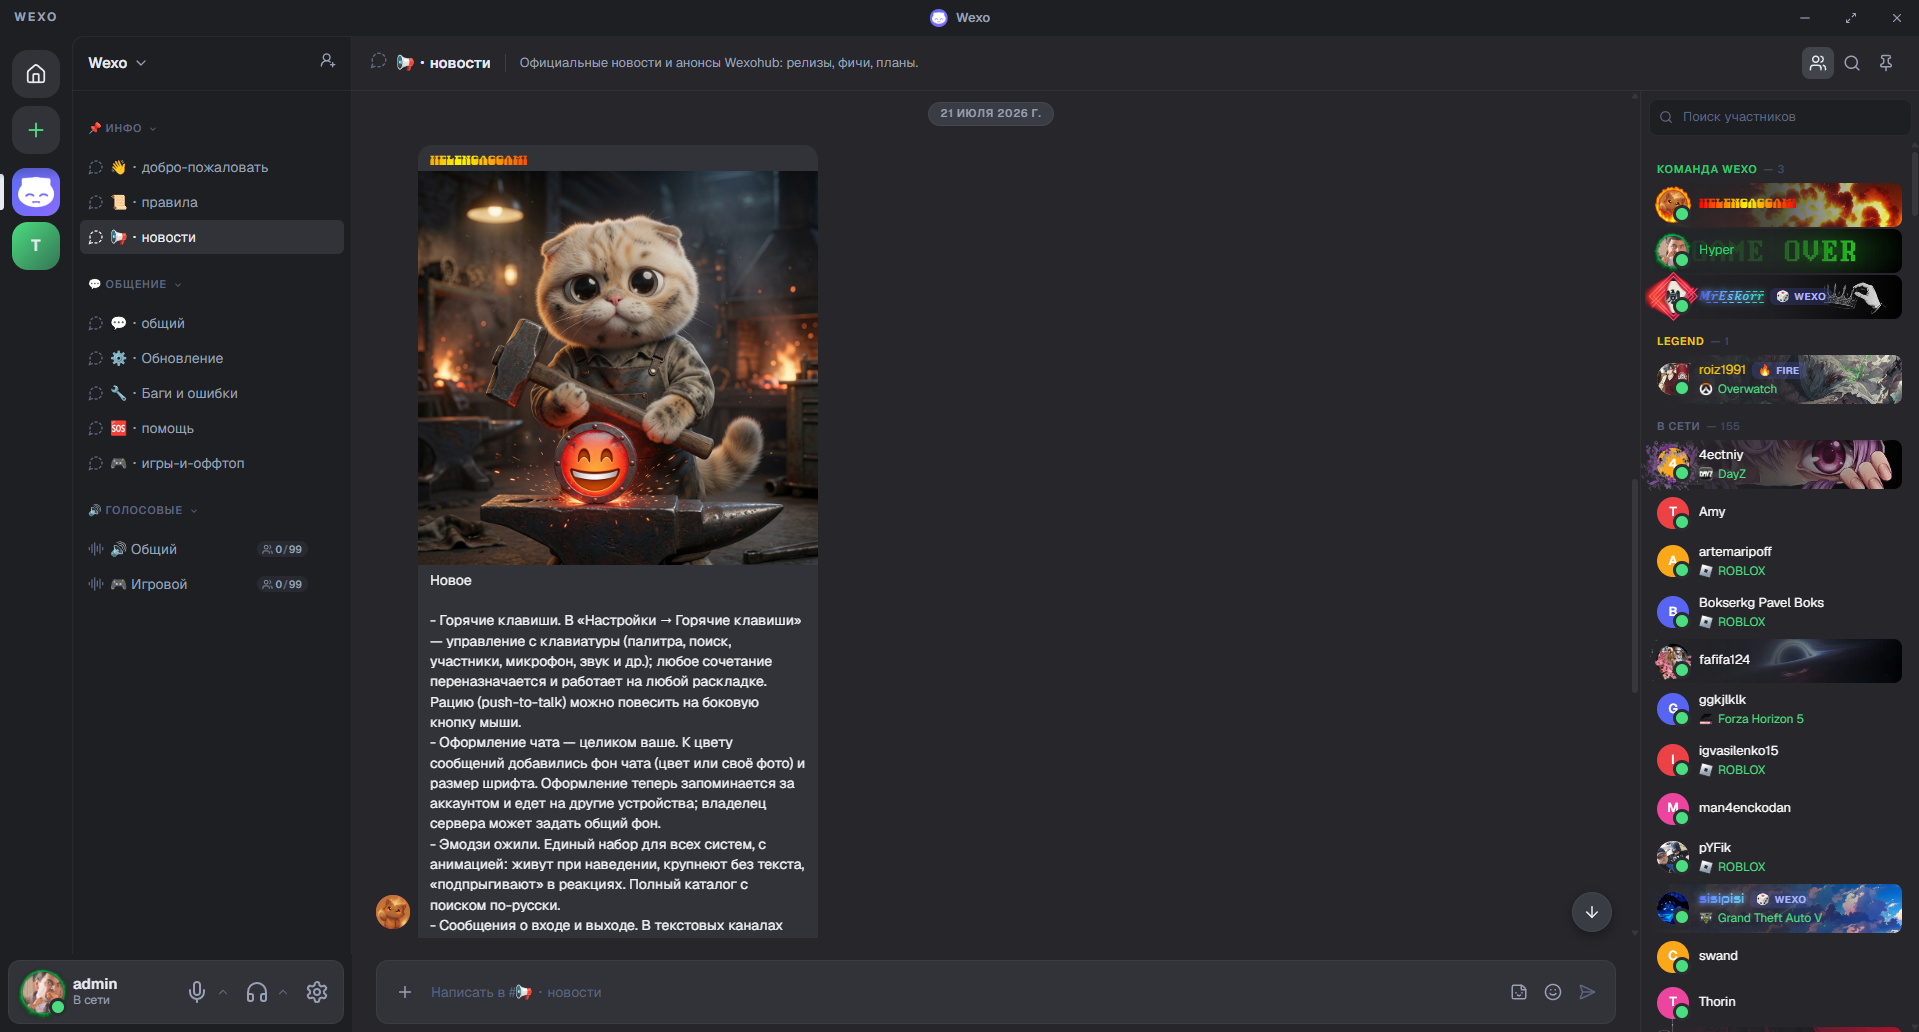
Task: Toggle headphones deafen
Action: pyautogui.click(x=257, y=992)
